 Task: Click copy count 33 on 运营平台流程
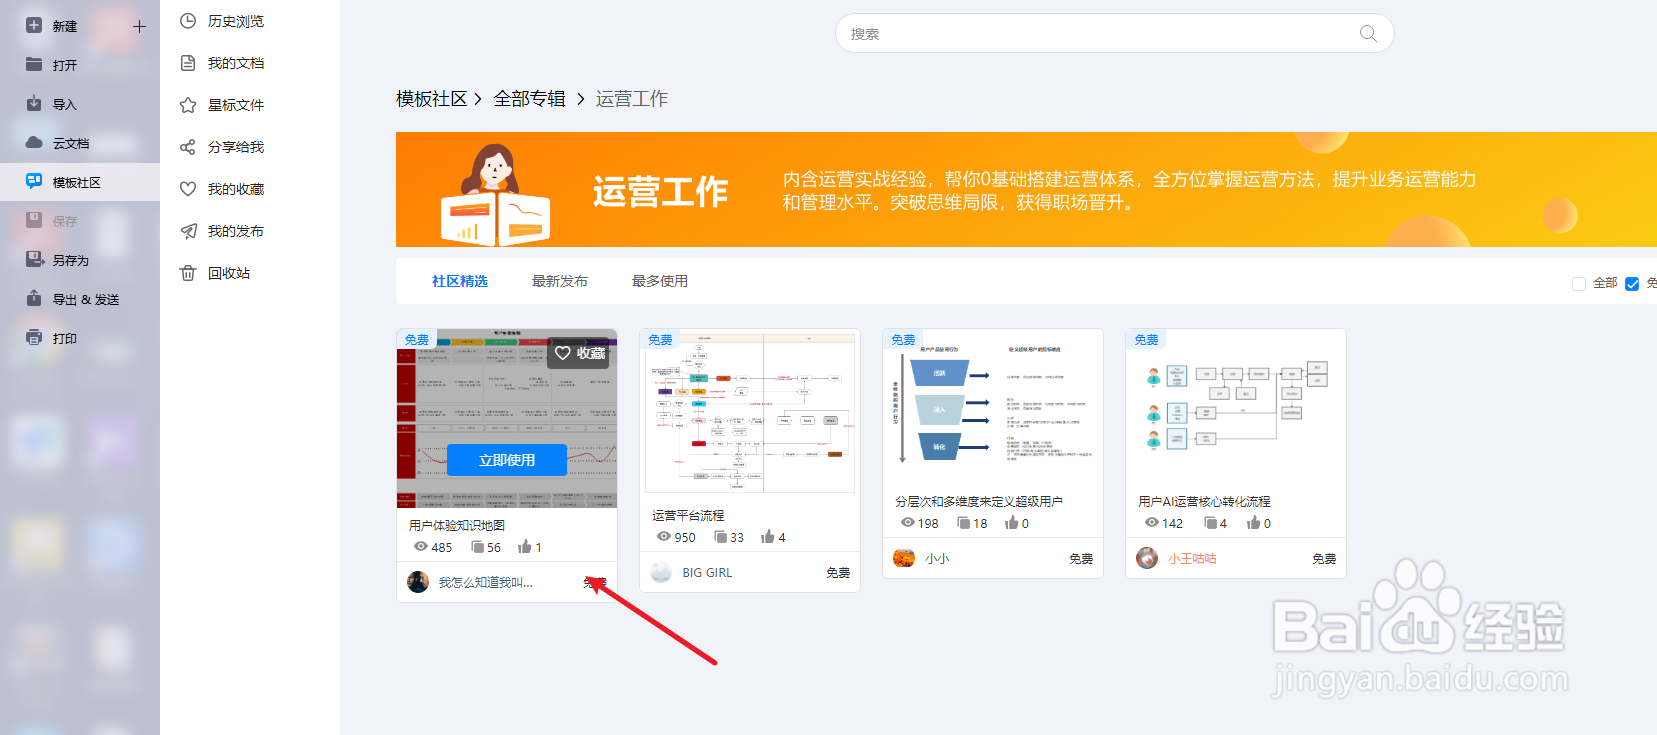pyautogui.click(x=737, y=538)
